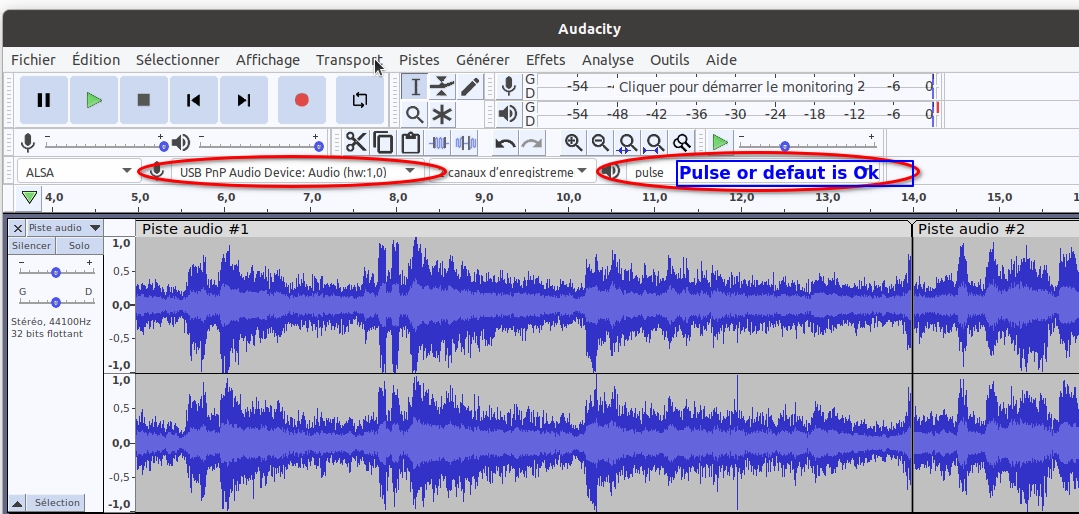Open the Aide menu
Viewport: 1079px width, 514px height.
coord(721,60)
